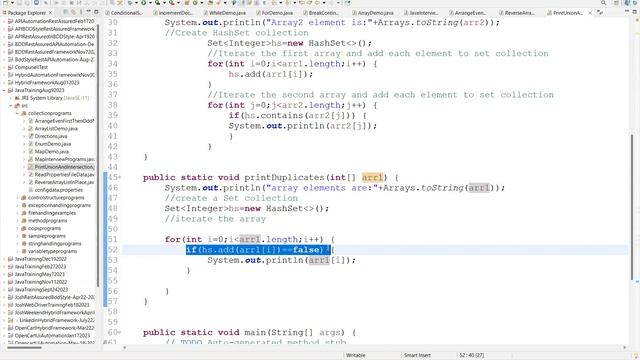Place cursor on line 53 println statement

pyautogui.click(x=281, y=260)
